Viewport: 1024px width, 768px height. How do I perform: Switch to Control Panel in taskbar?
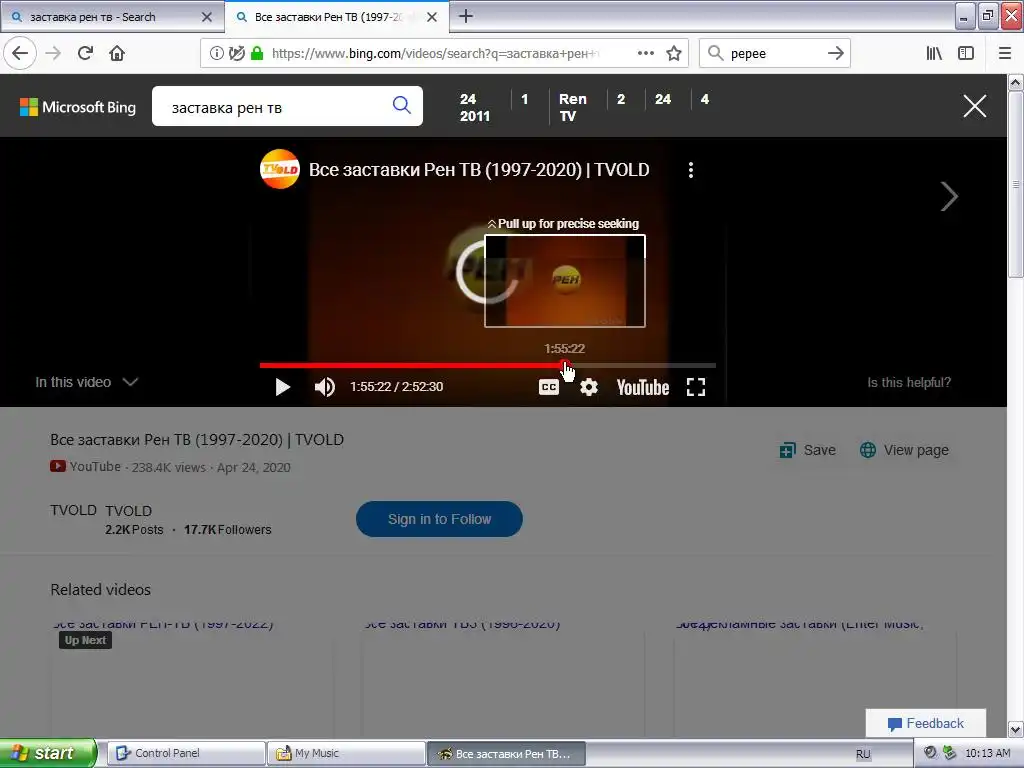pos(185,753)
